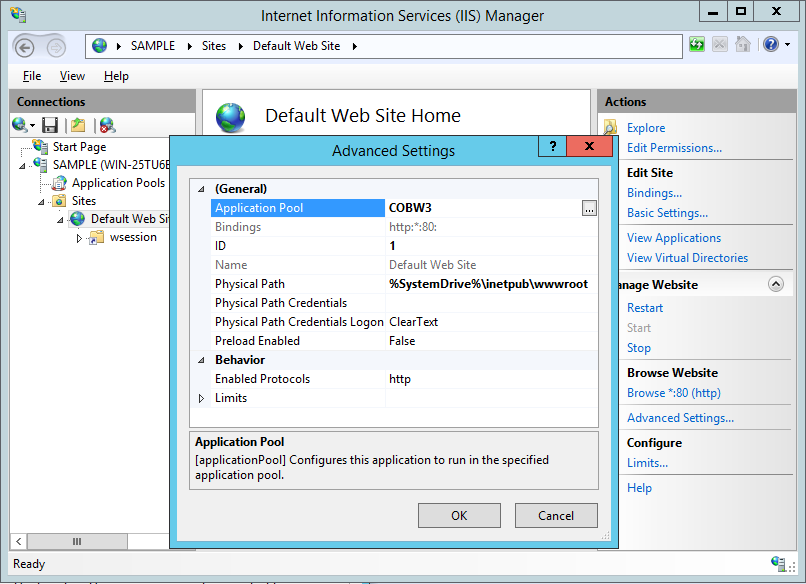Select the wsession application node
806x584 pixels.
pyautogui.click(x=133, y=237)
